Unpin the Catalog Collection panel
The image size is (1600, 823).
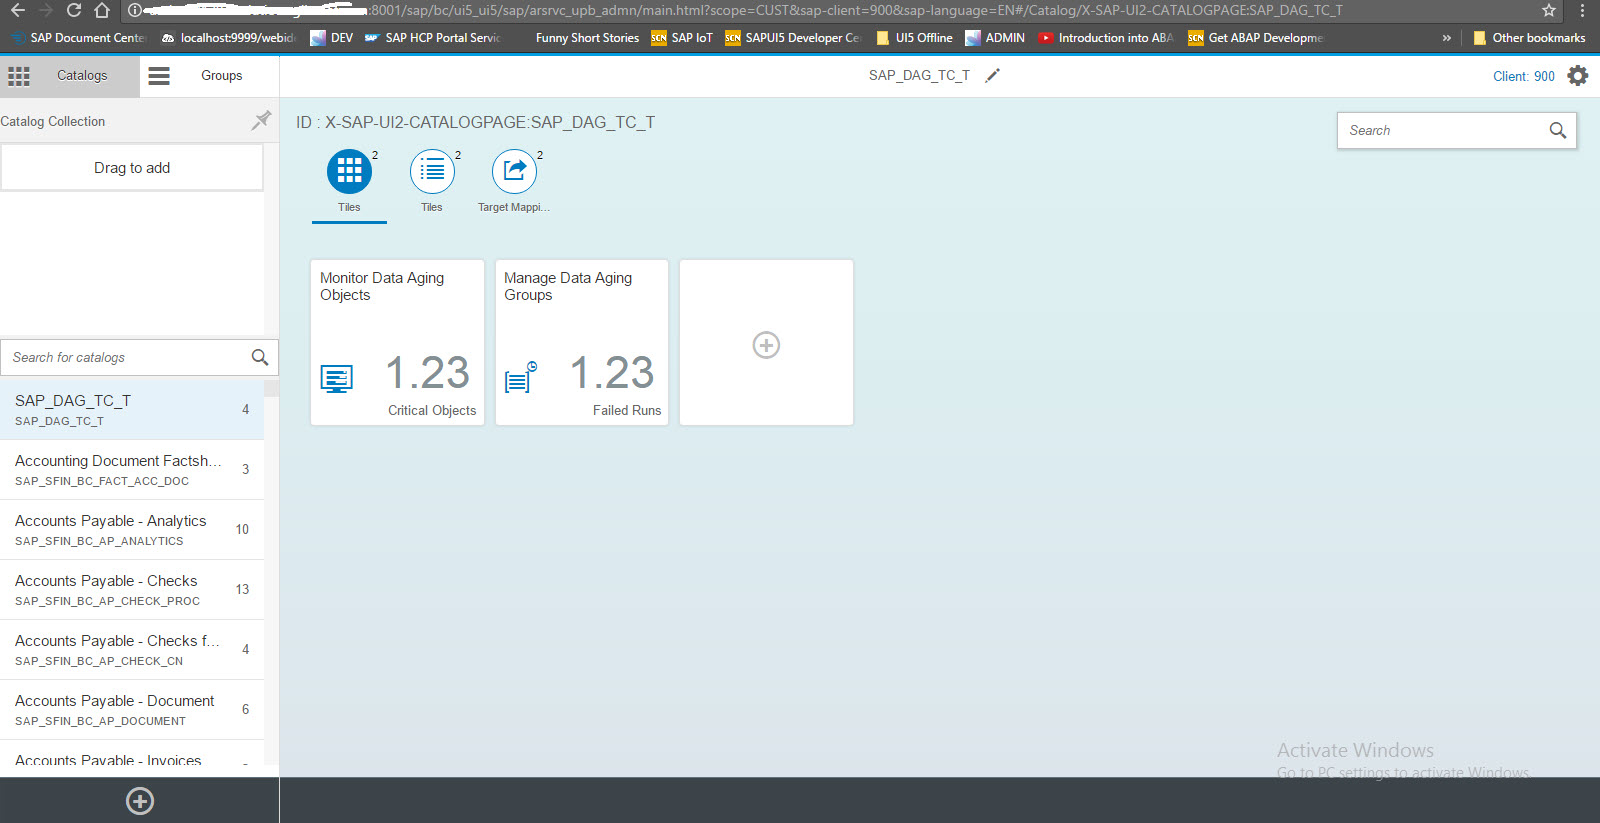[x=261, y=121]
